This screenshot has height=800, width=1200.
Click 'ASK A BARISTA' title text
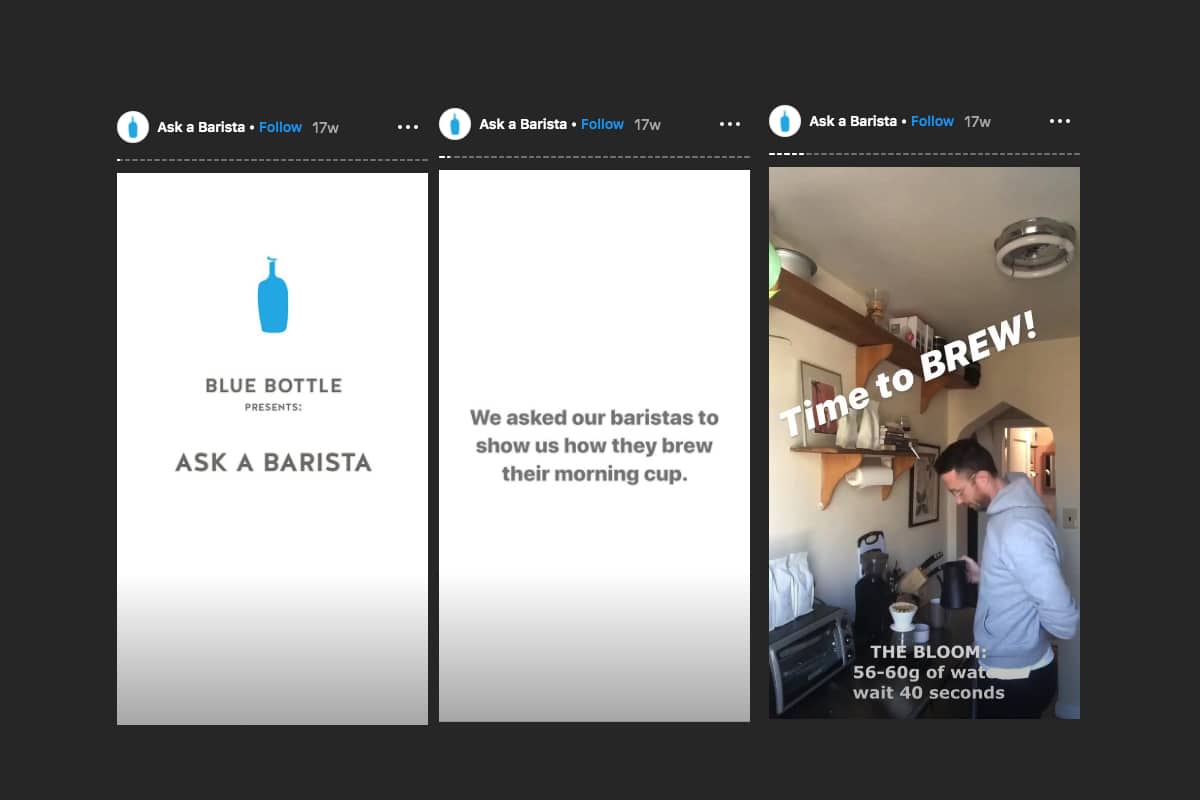[x=273, y=462]
